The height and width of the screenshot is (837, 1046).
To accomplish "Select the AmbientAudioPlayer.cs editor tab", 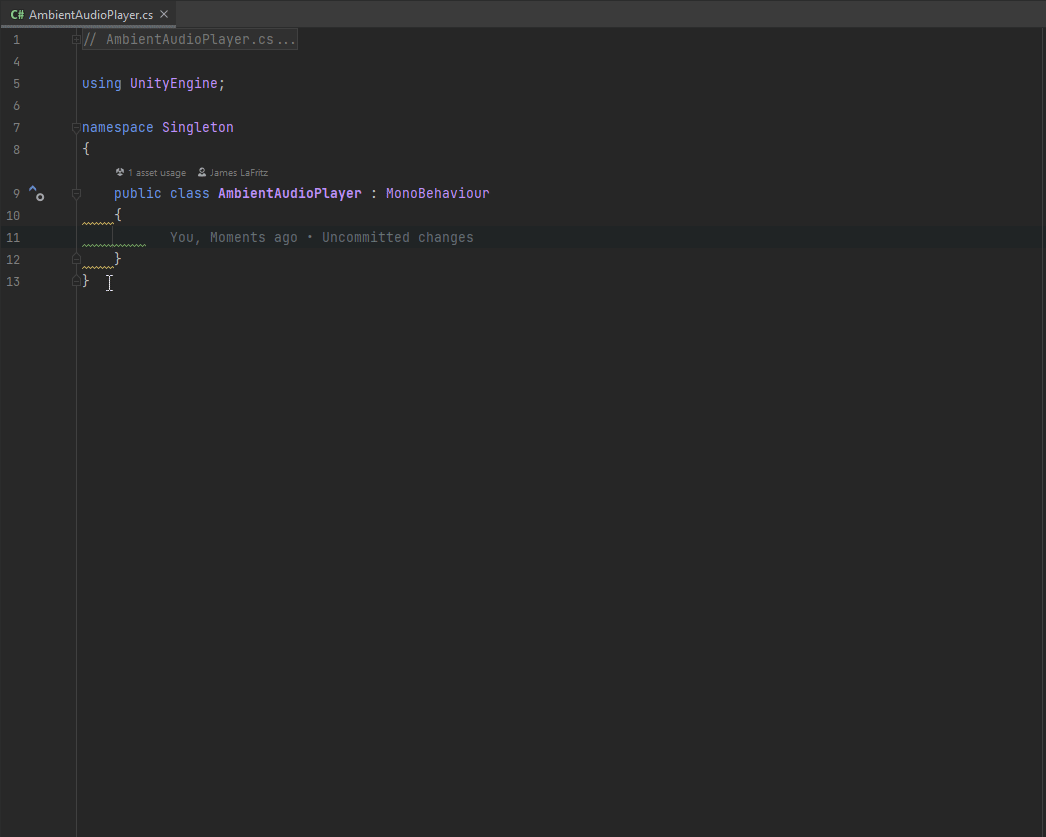I will [89, 14].
